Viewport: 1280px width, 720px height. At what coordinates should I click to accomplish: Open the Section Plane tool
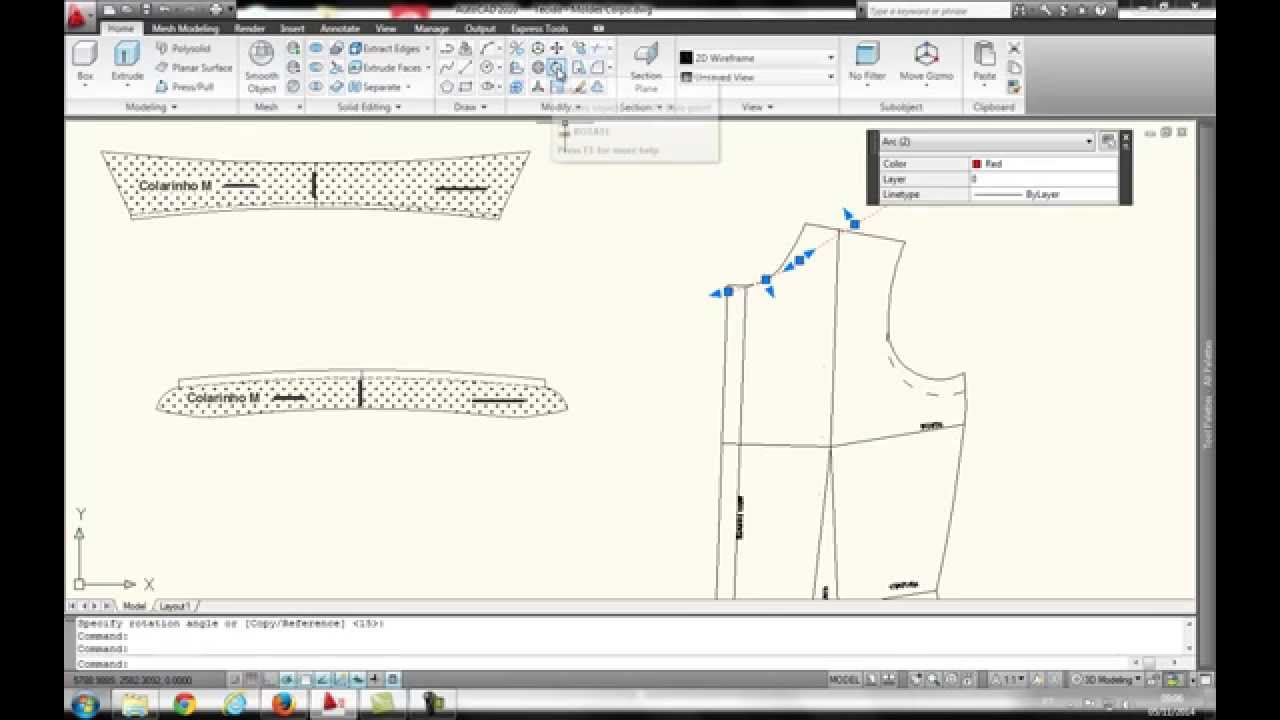click(646, 68)
